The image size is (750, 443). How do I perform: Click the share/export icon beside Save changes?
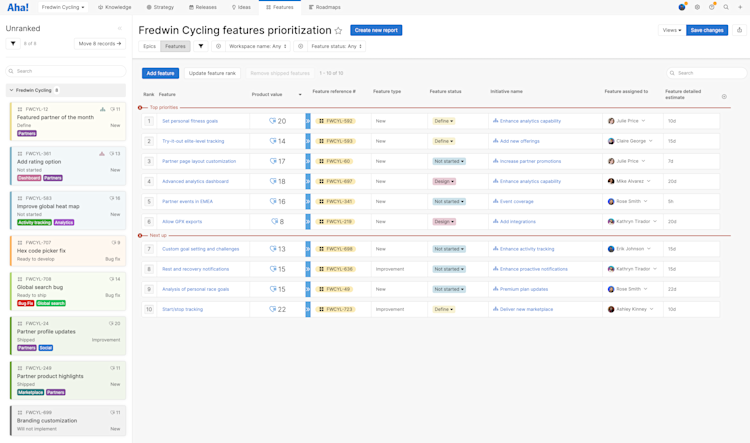(739, 30)
